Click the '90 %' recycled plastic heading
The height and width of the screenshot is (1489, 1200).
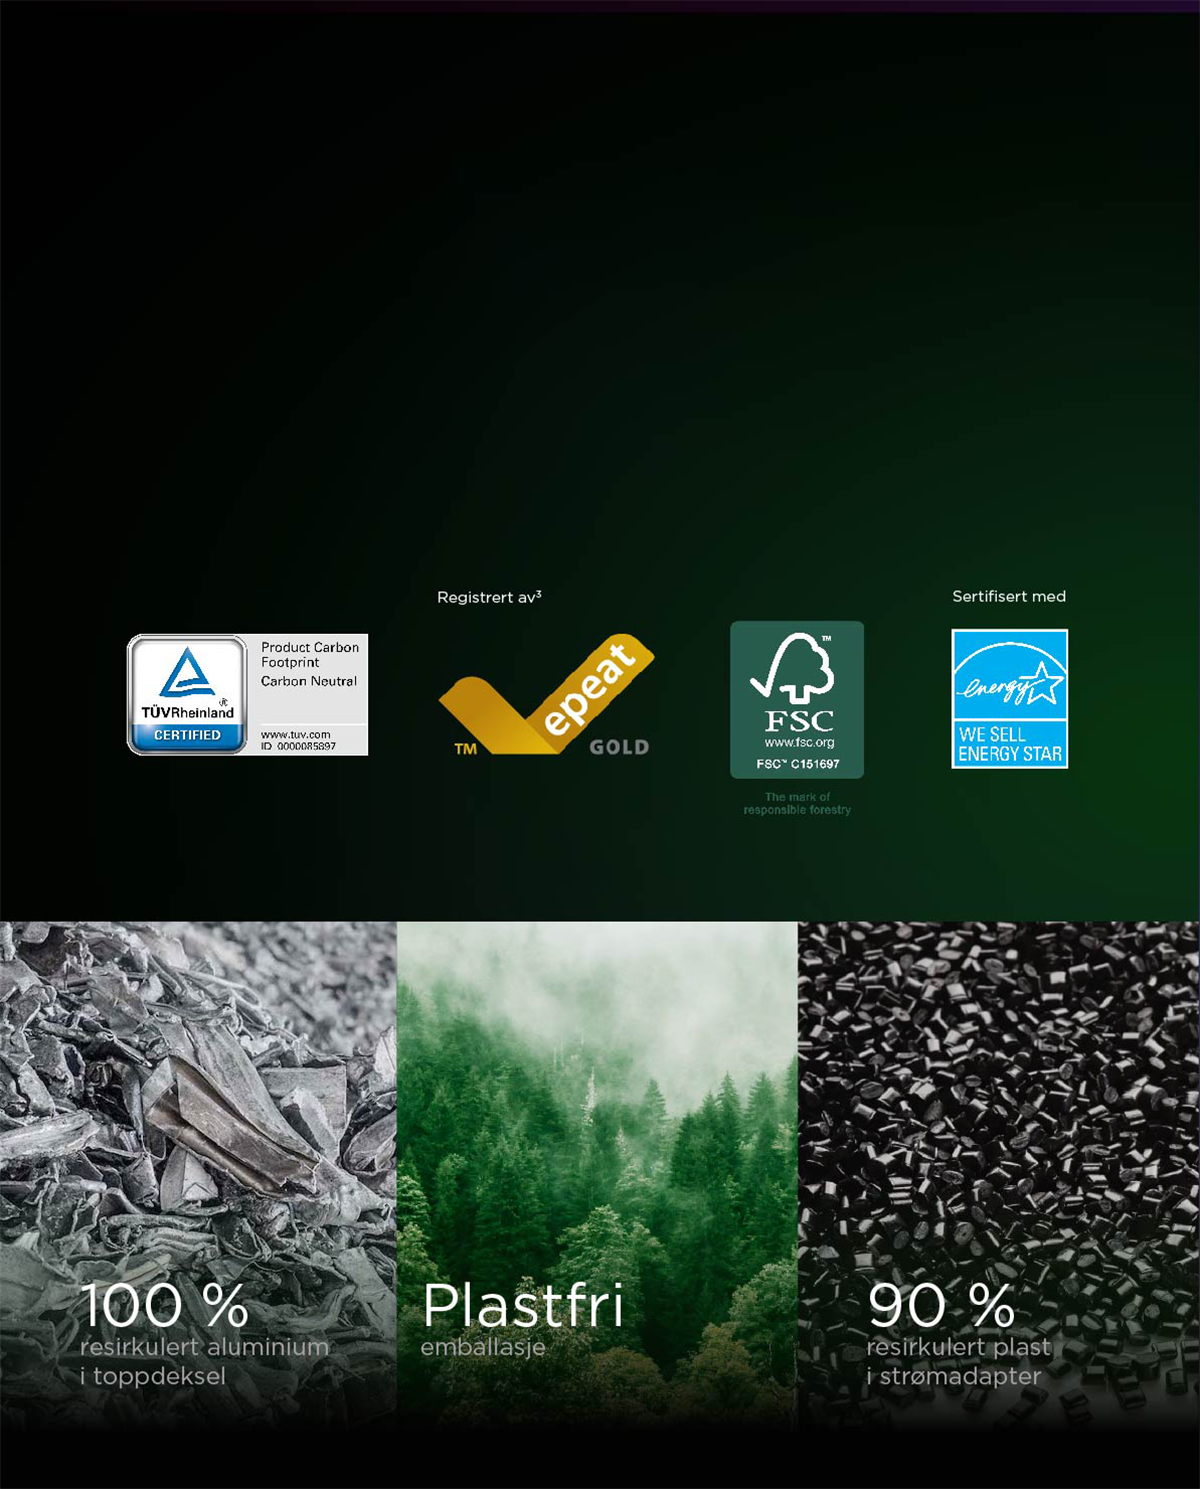pos(941,1305)
